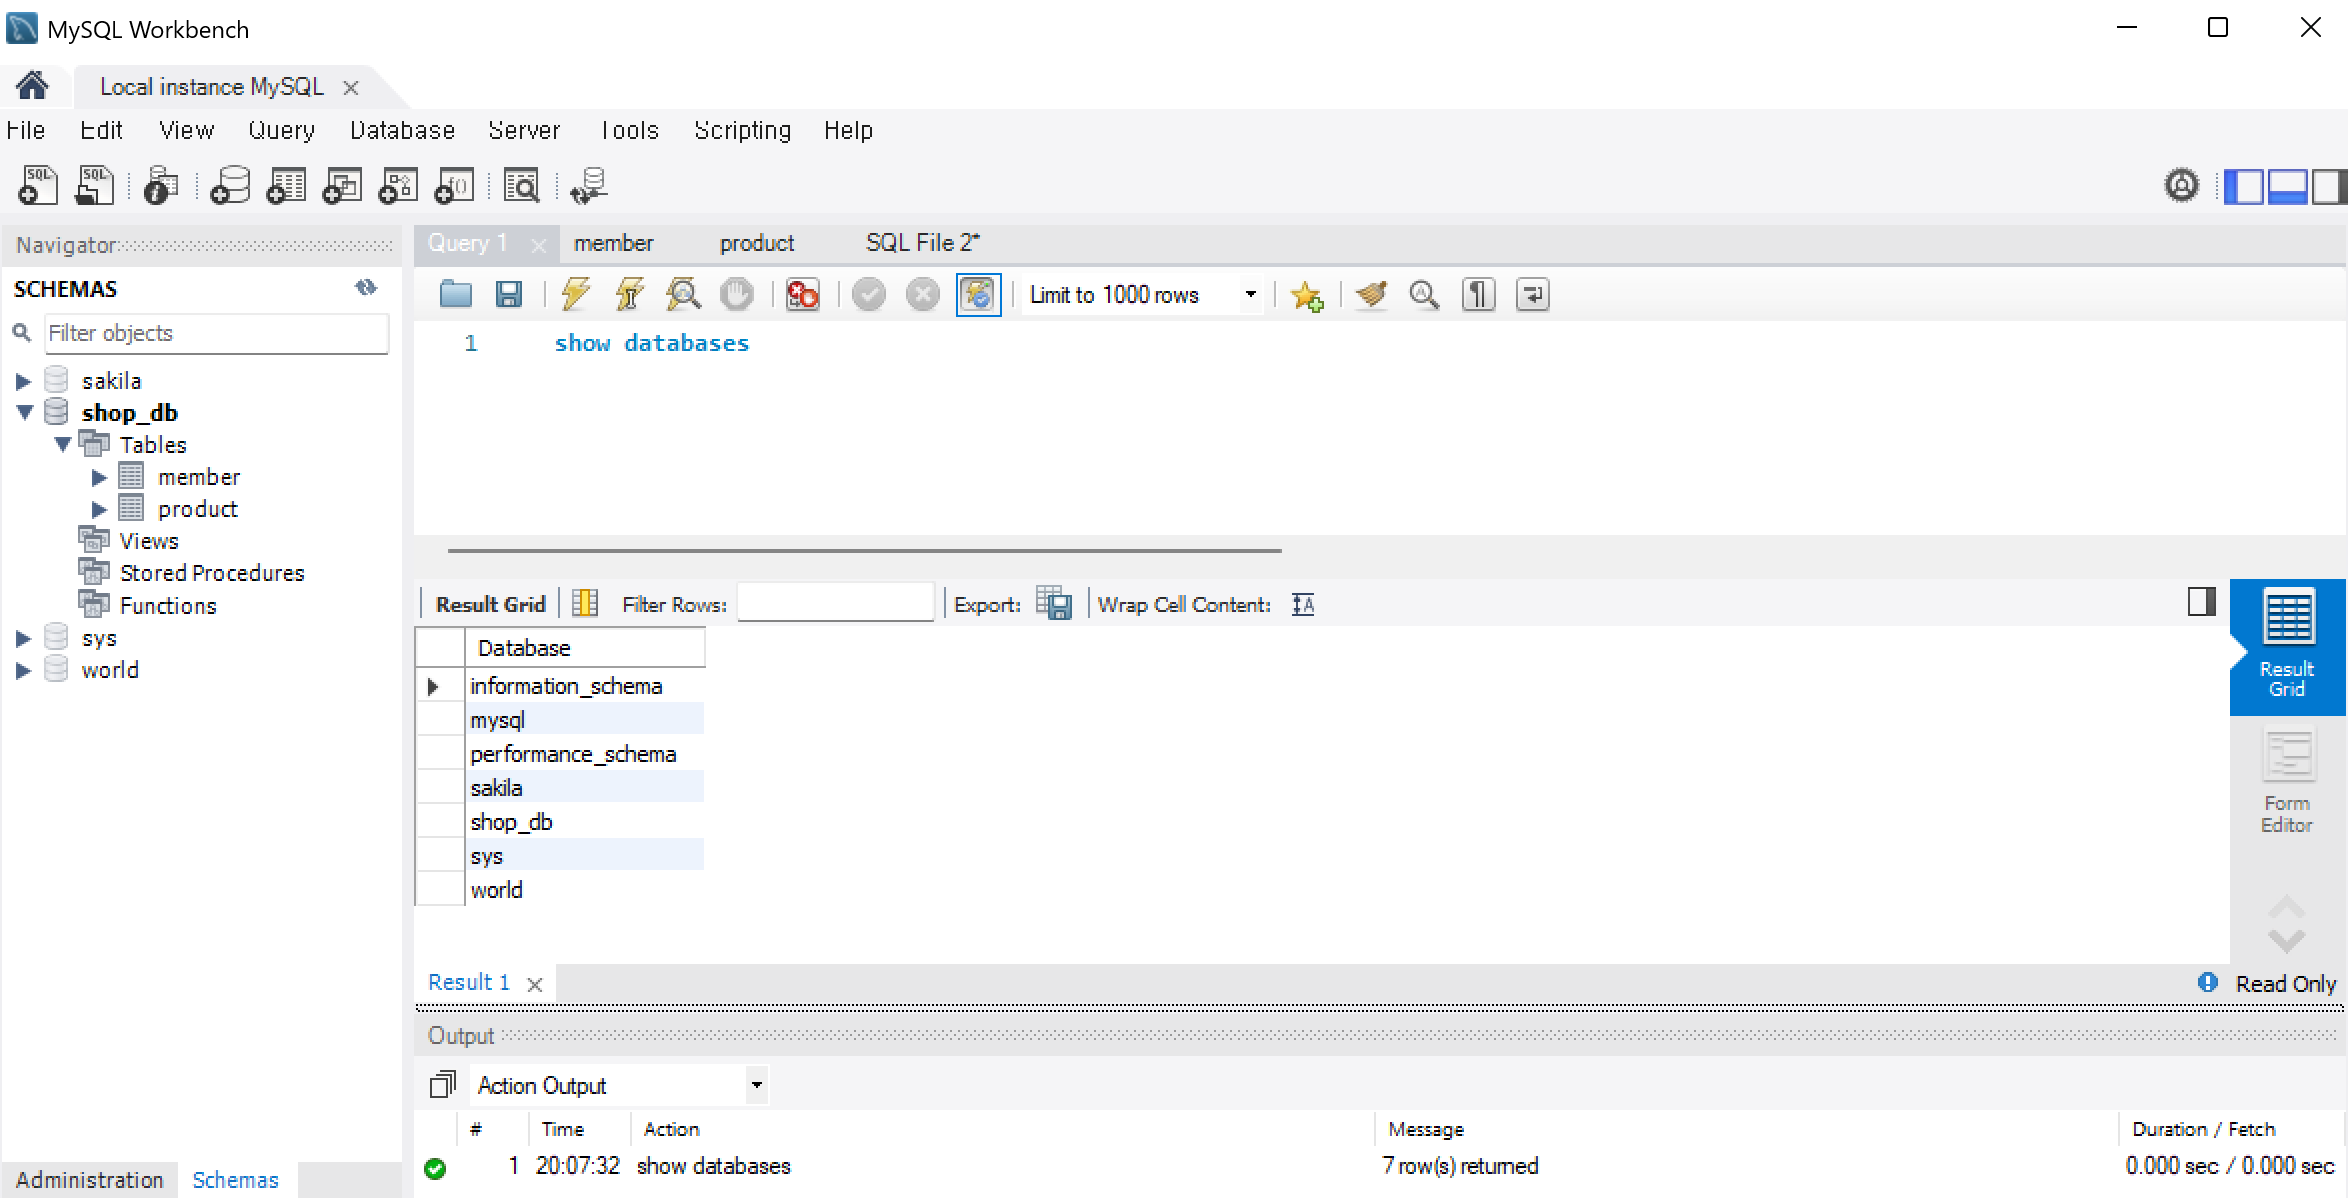Execute the SQL script lightning icon
Screen dimensions: 2348x1198
coord(576,294)
